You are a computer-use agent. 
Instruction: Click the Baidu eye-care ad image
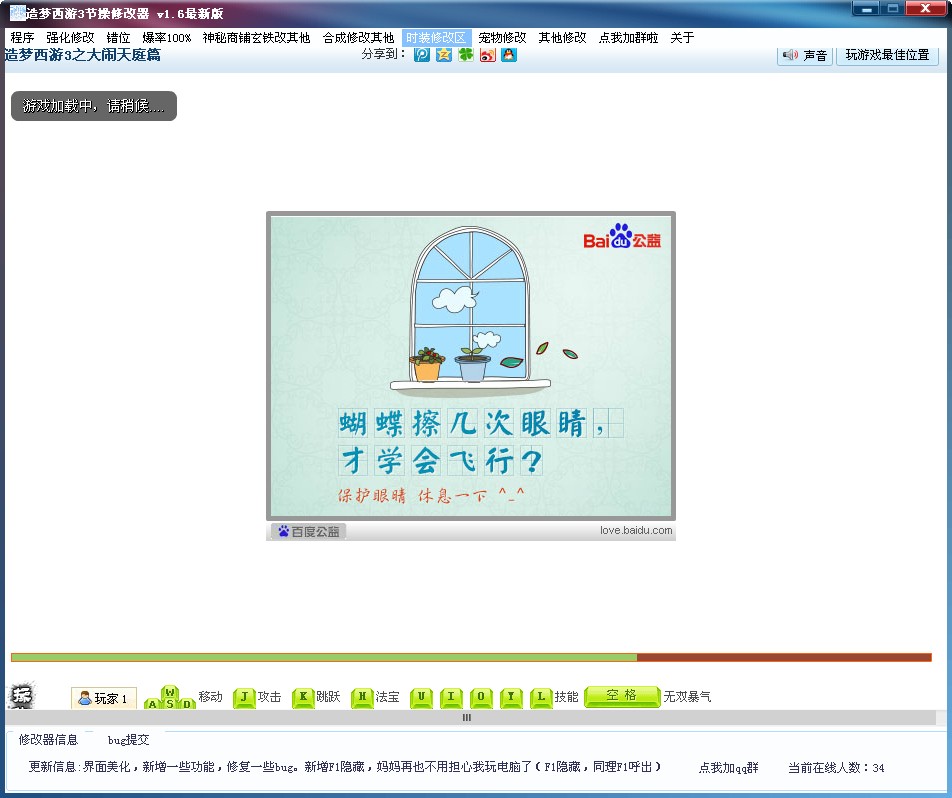[x=471, y=366]
